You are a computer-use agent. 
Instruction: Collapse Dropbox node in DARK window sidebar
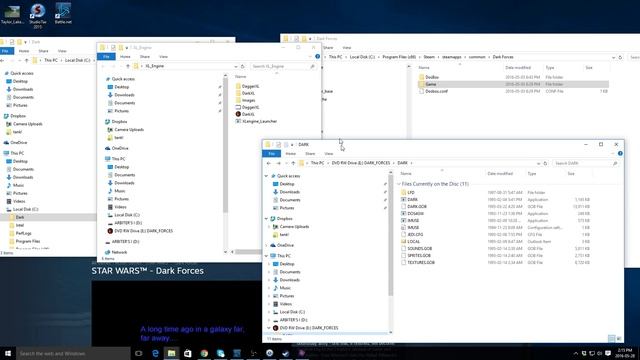(267, 219)
